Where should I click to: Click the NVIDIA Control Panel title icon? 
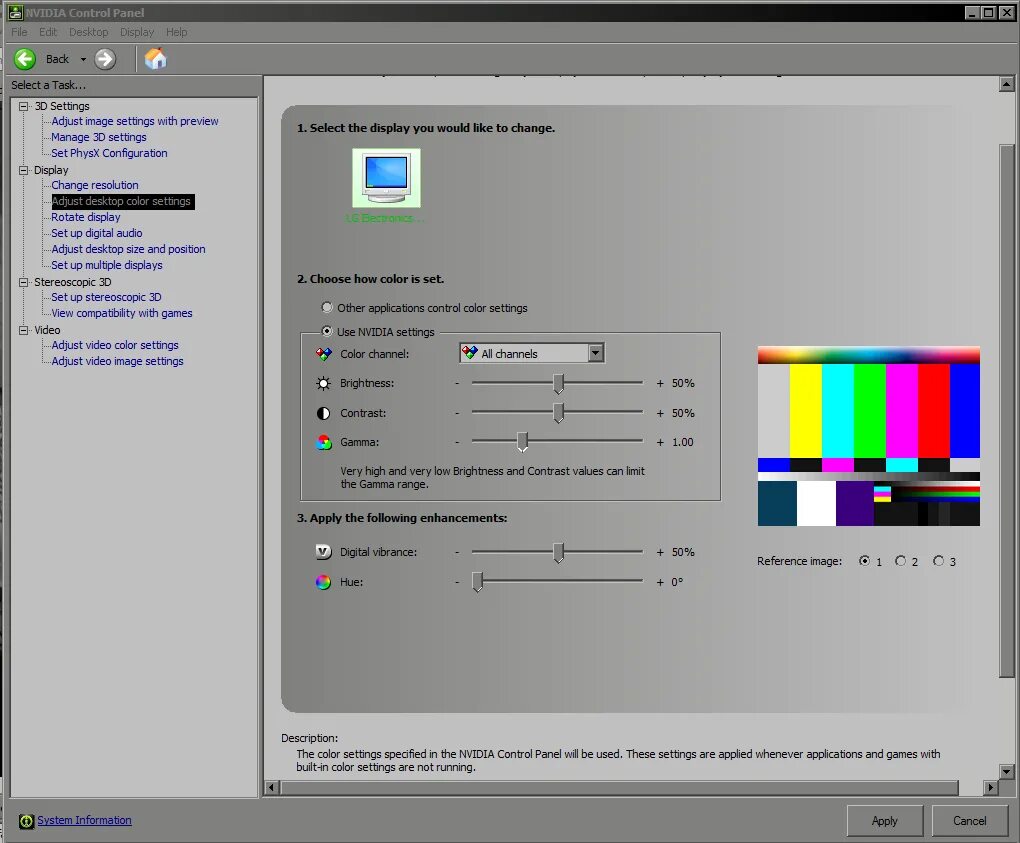pos(15,12)
